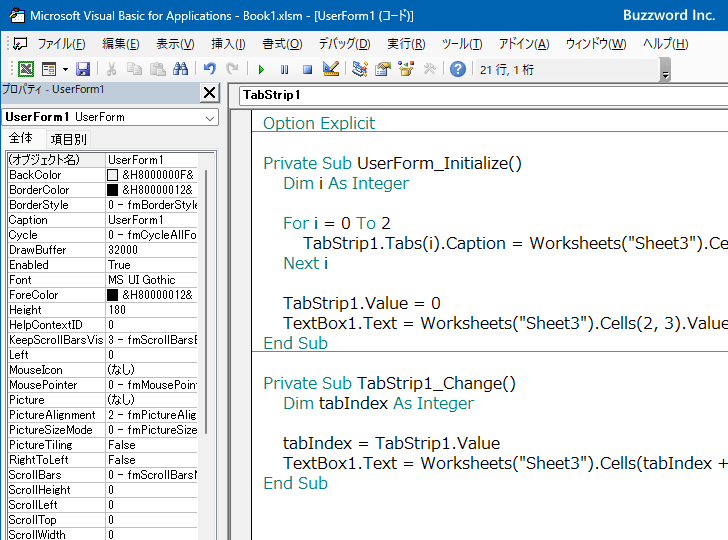Select the DrawBuffer value 32000

[151, 250]
